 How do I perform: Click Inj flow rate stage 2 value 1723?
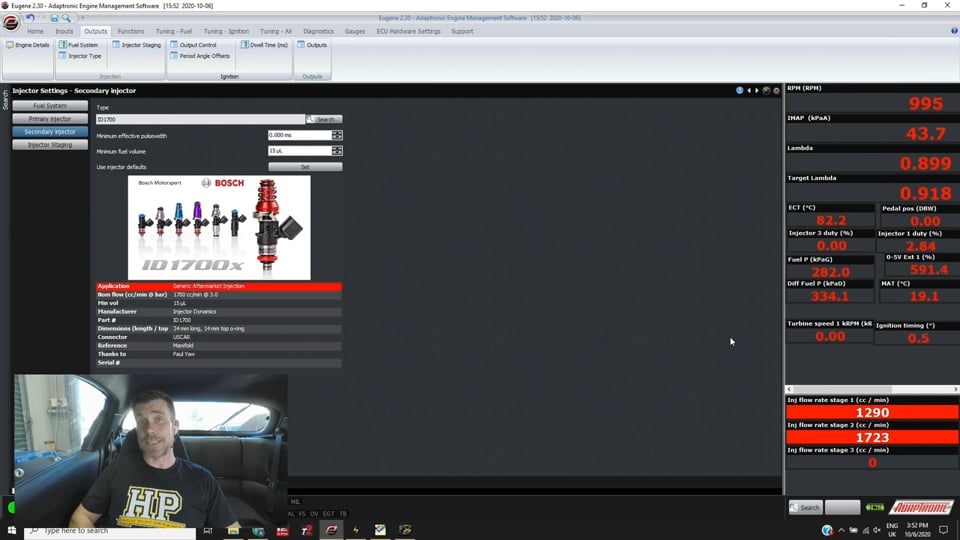click(872, 438)
